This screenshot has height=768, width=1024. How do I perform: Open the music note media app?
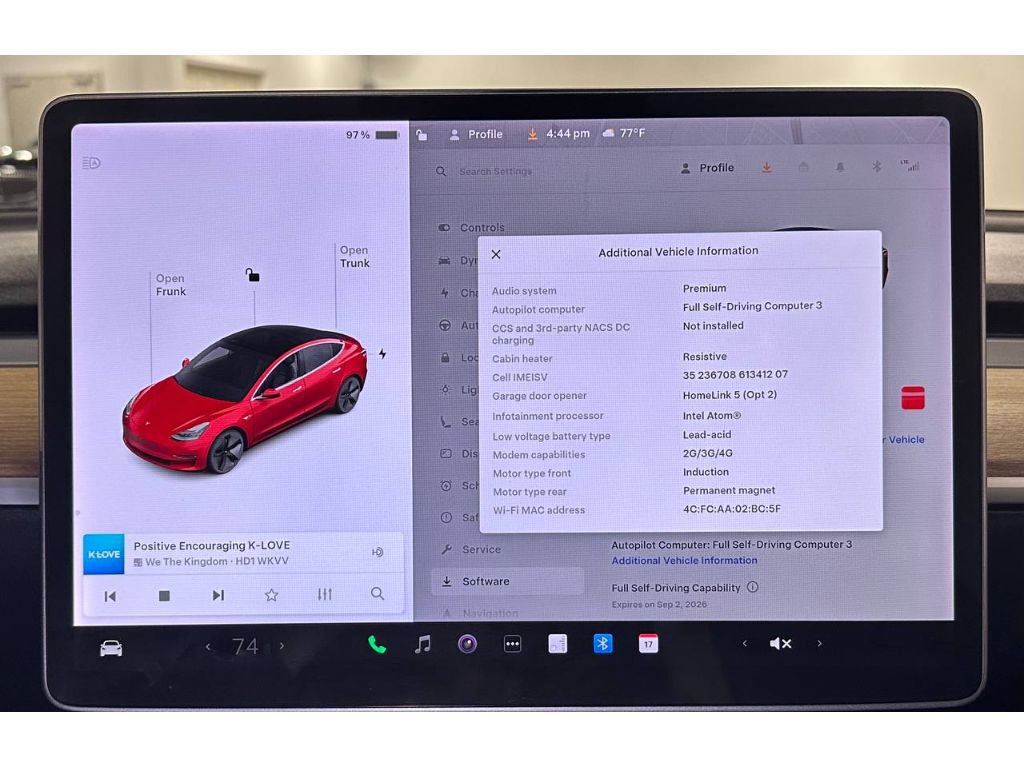pos(423,645)
